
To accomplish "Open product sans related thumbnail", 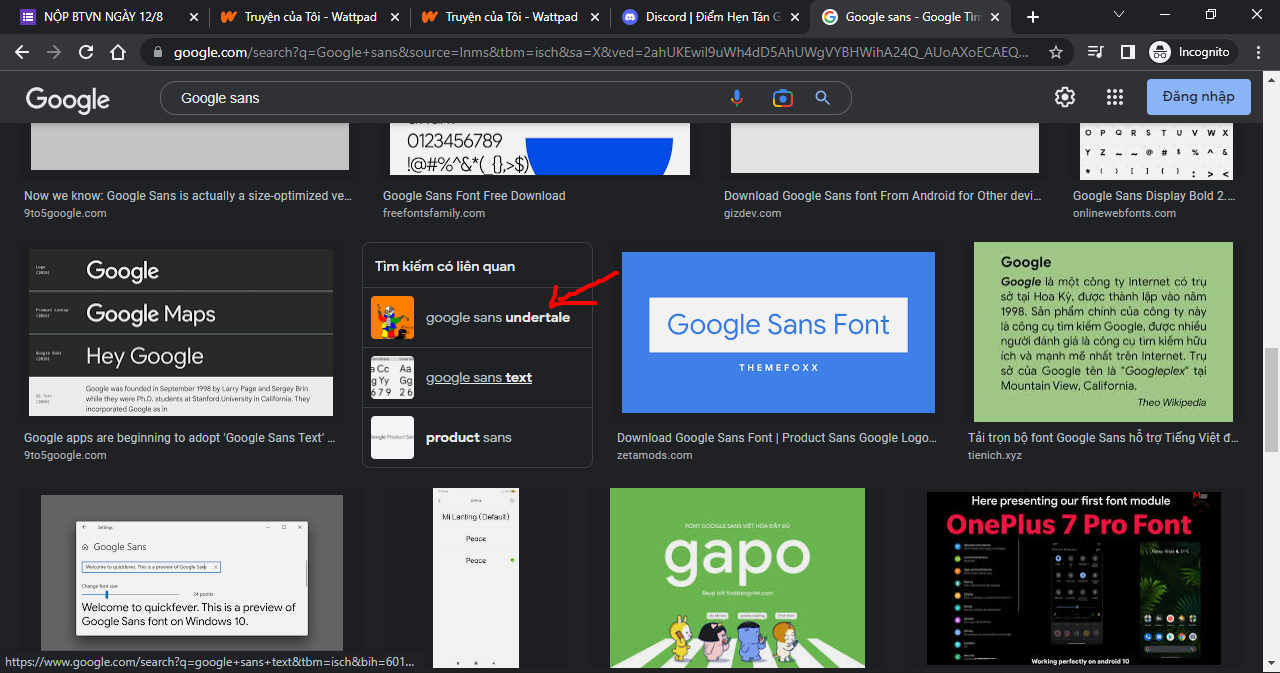I will coord(392,437).
